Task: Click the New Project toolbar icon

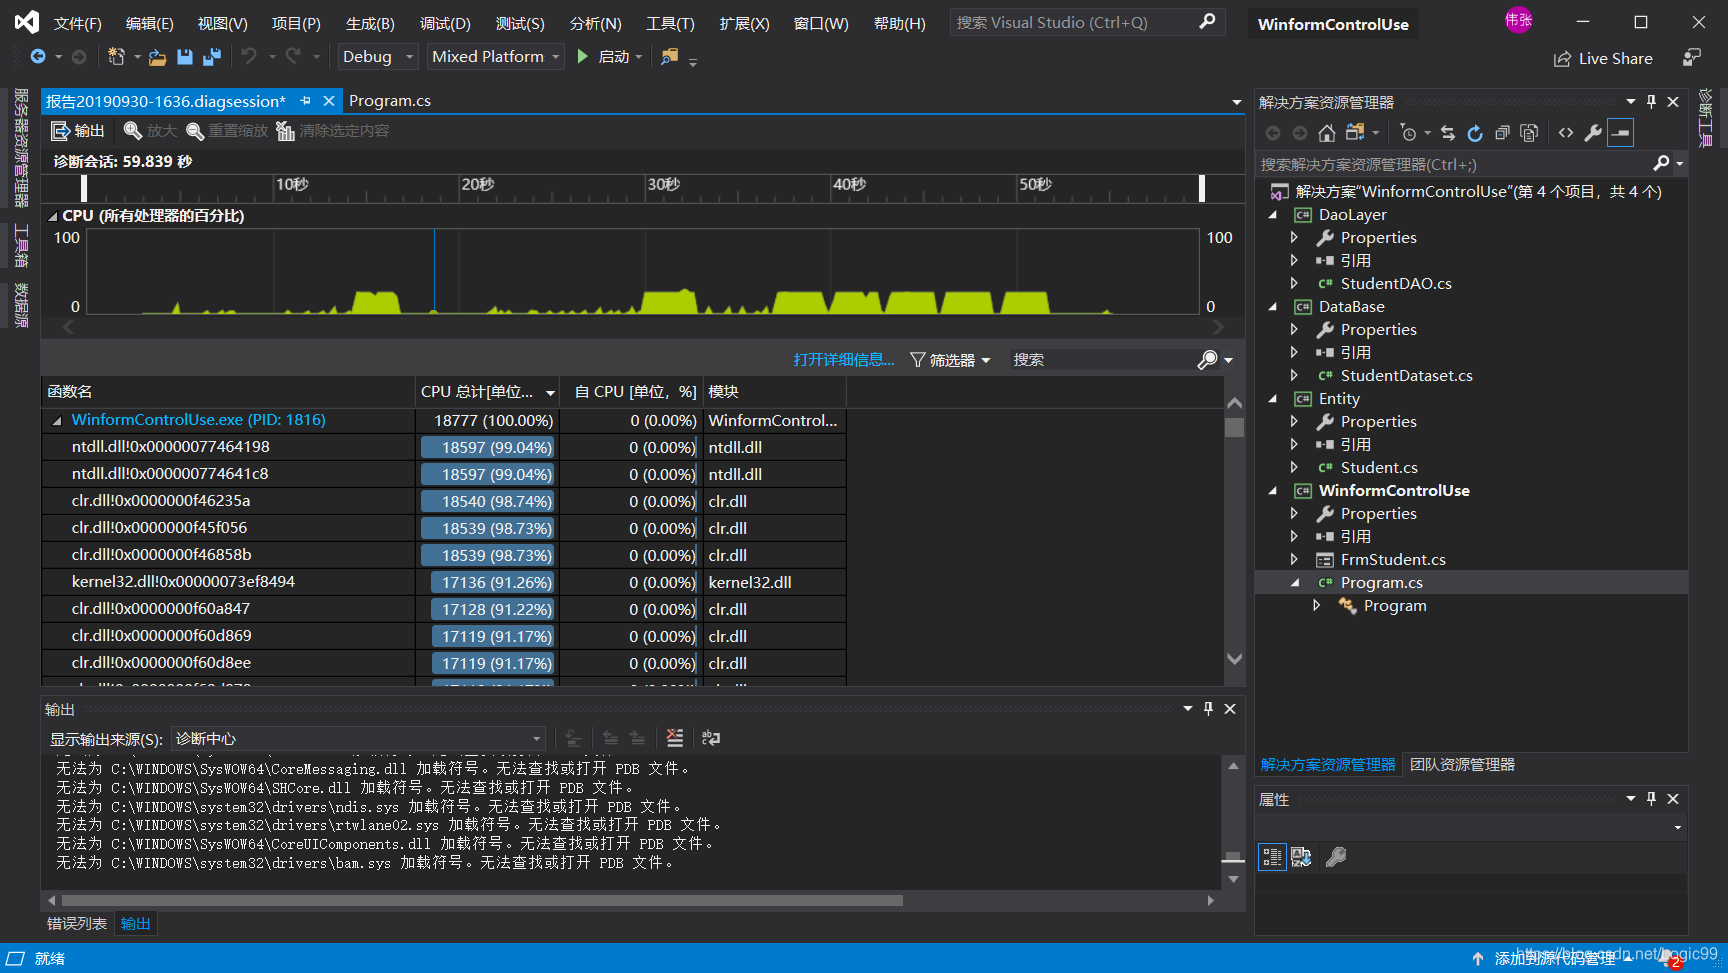Action: coord(116,57)
